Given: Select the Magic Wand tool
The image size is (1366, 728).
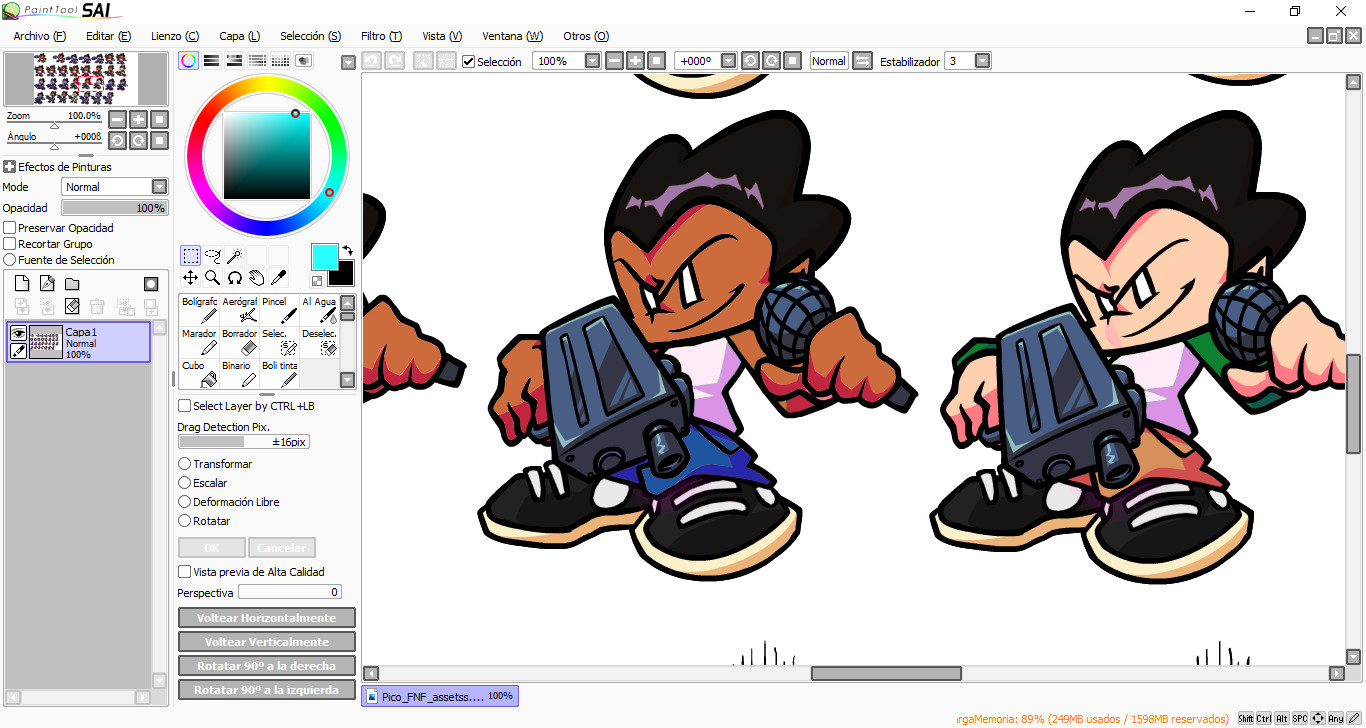Looking at the screenshot, I should (x=234, y=256).
